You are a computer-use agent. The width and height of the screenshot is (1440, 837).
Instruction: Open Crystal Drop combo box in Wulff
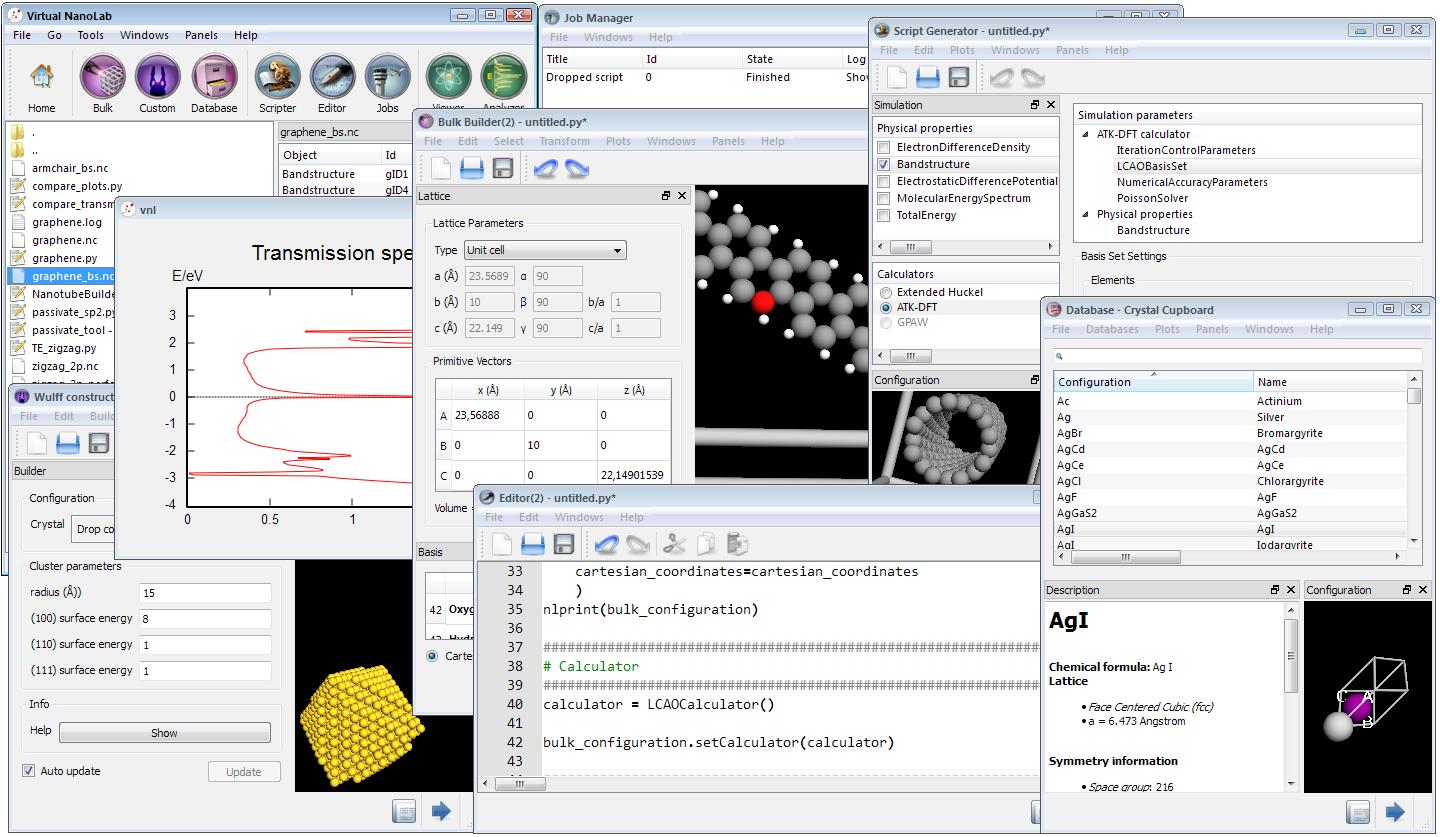pyautogui.click(x=94, y=529)
